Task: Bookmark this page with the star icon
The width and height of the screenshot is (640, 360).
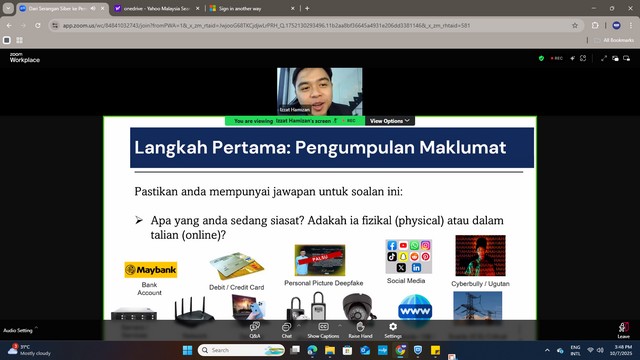Action: click(x=575, y=25)
